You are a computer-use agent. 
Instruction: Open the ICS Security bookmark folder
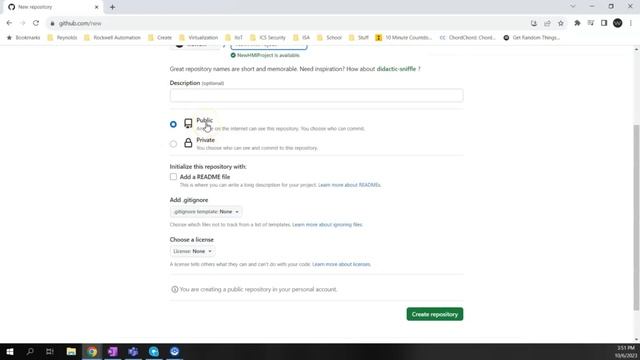click(268, 38)
